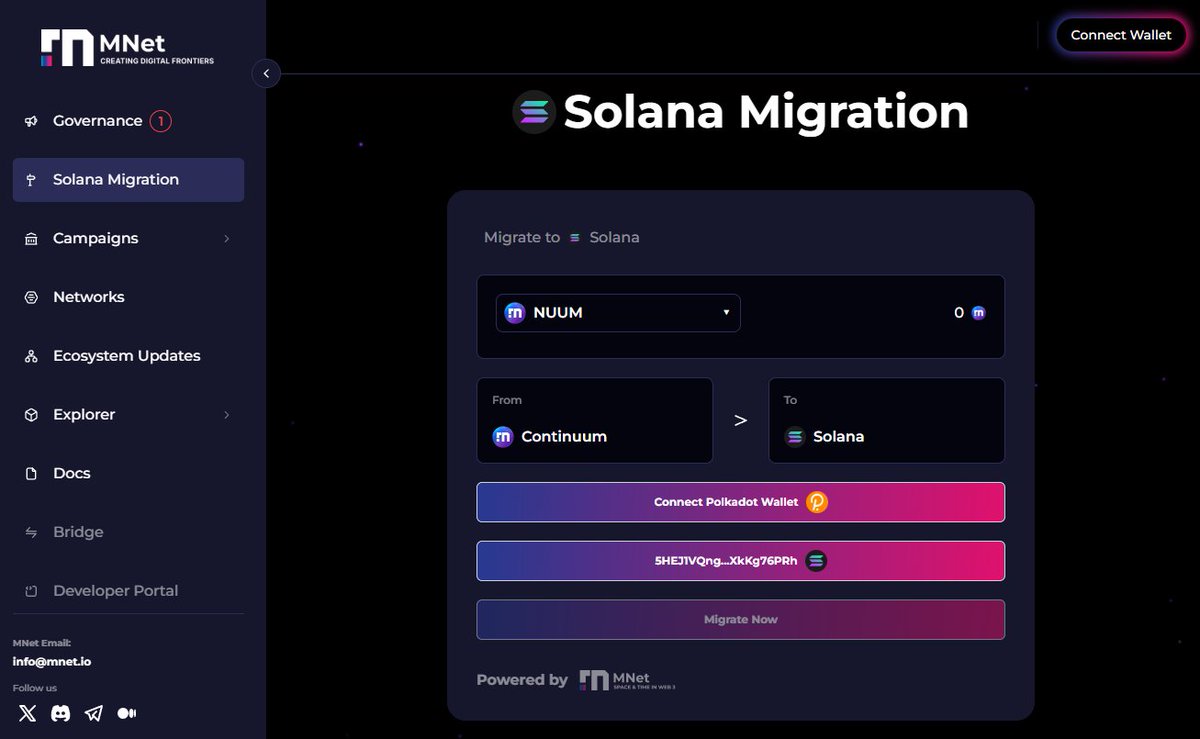Collapse the sidebar with arrow button
This screenshot has width=1200, height=739.
(266, 73)
